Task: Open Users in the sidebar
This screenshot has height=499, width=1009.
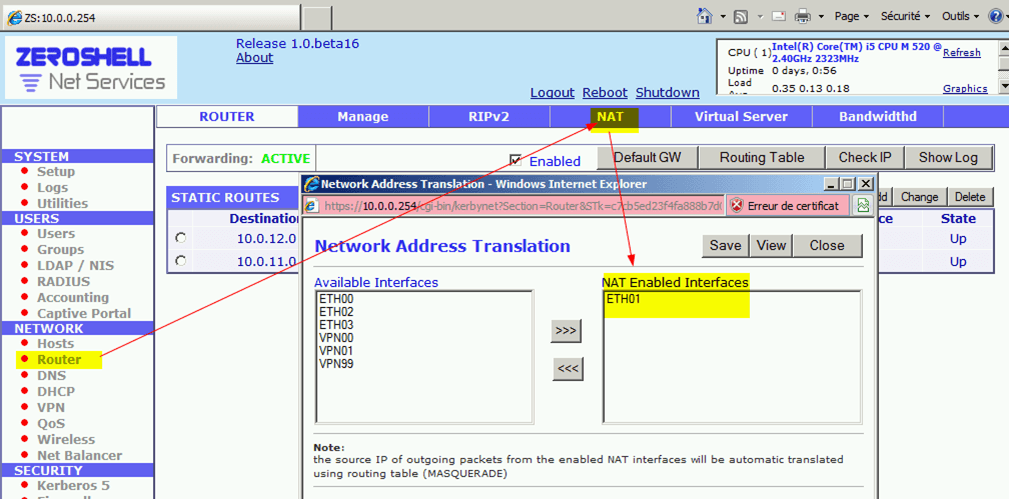Action: tap(56, 234)
